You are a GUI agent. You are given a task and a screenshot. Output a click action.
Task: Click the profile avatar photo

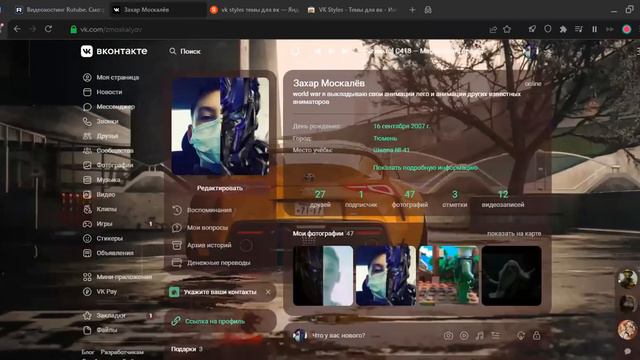pyautogui.click(x=220, y=126)
